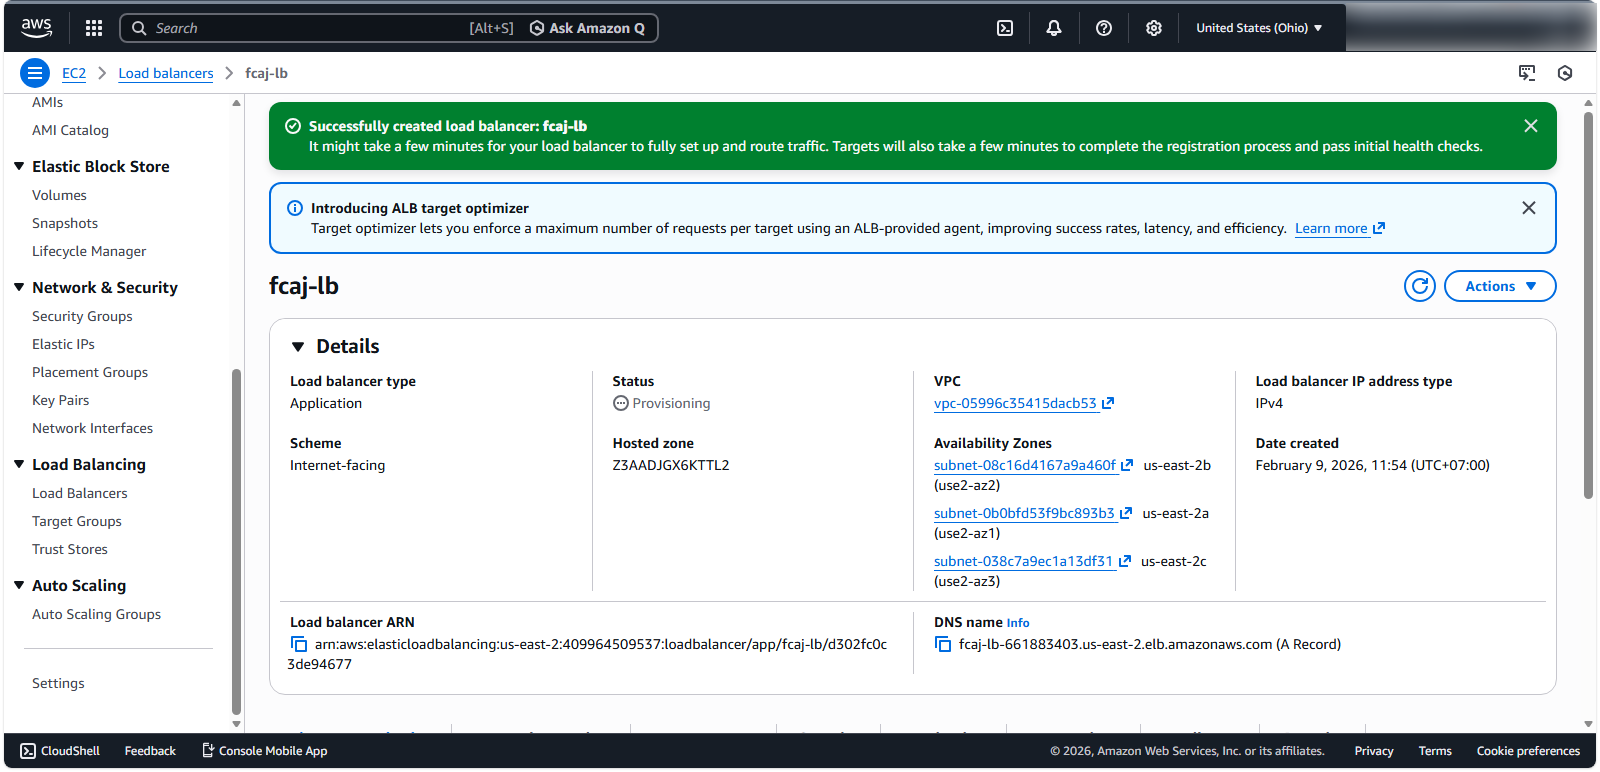Screen dimensions: 1600x772
Task: Open us-east-2c subnet external link icon
Action: point(1125,561)
